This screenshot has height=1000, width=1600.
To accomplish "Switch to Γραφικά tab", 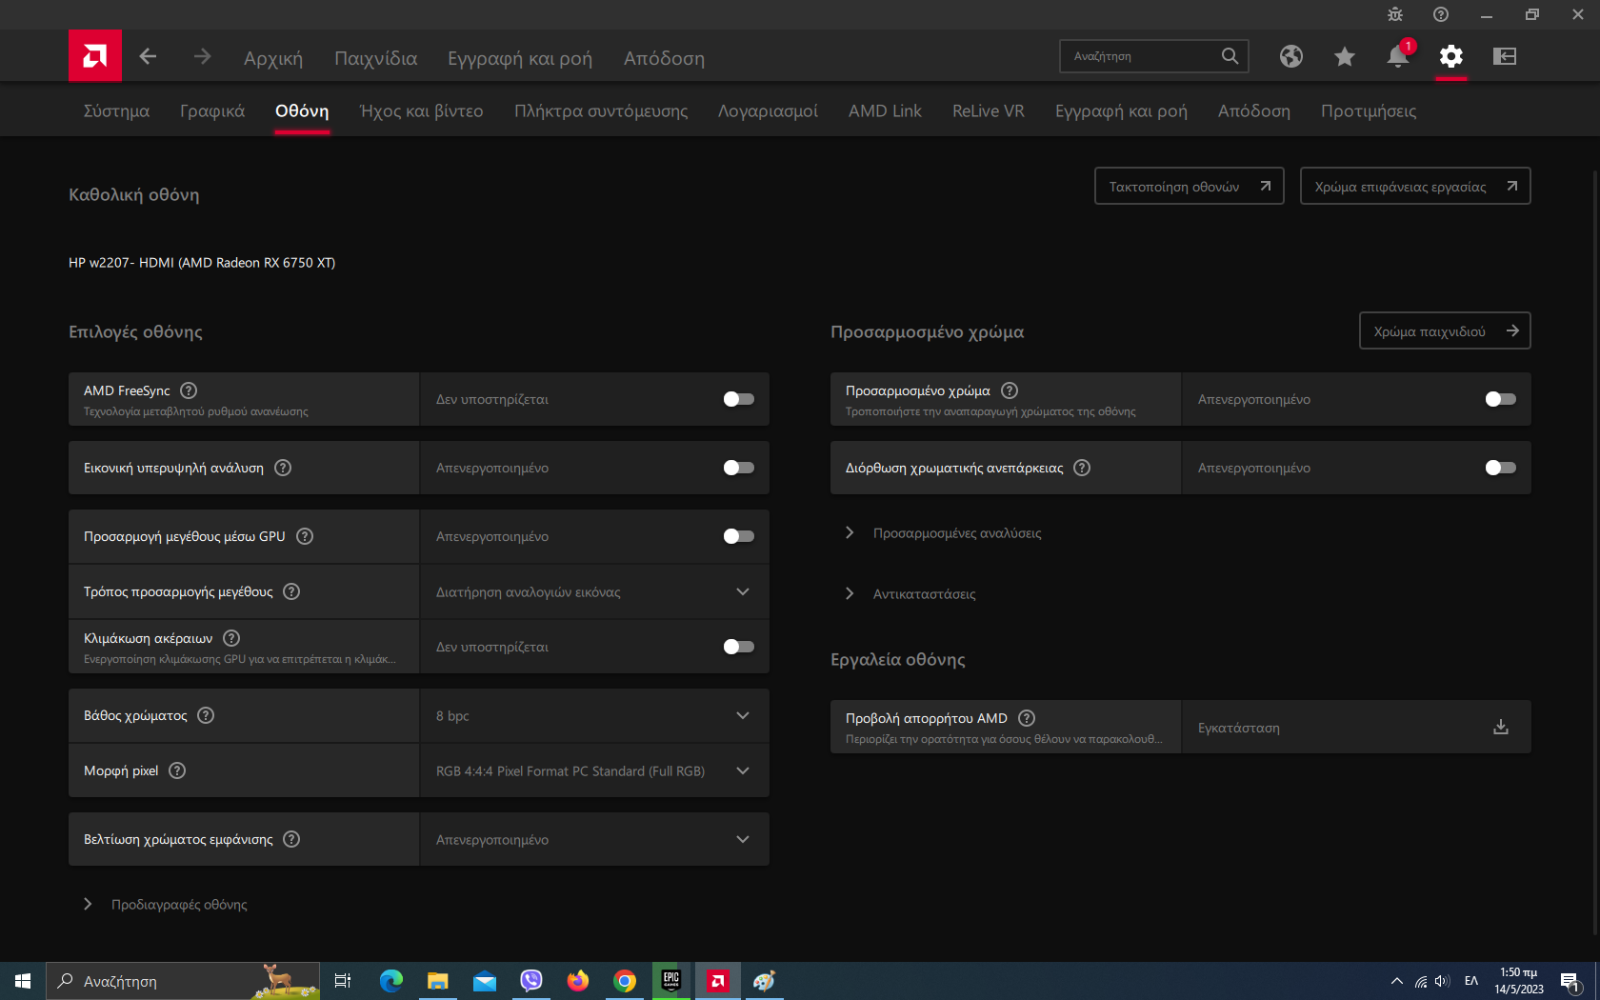I will pos(212,111).
